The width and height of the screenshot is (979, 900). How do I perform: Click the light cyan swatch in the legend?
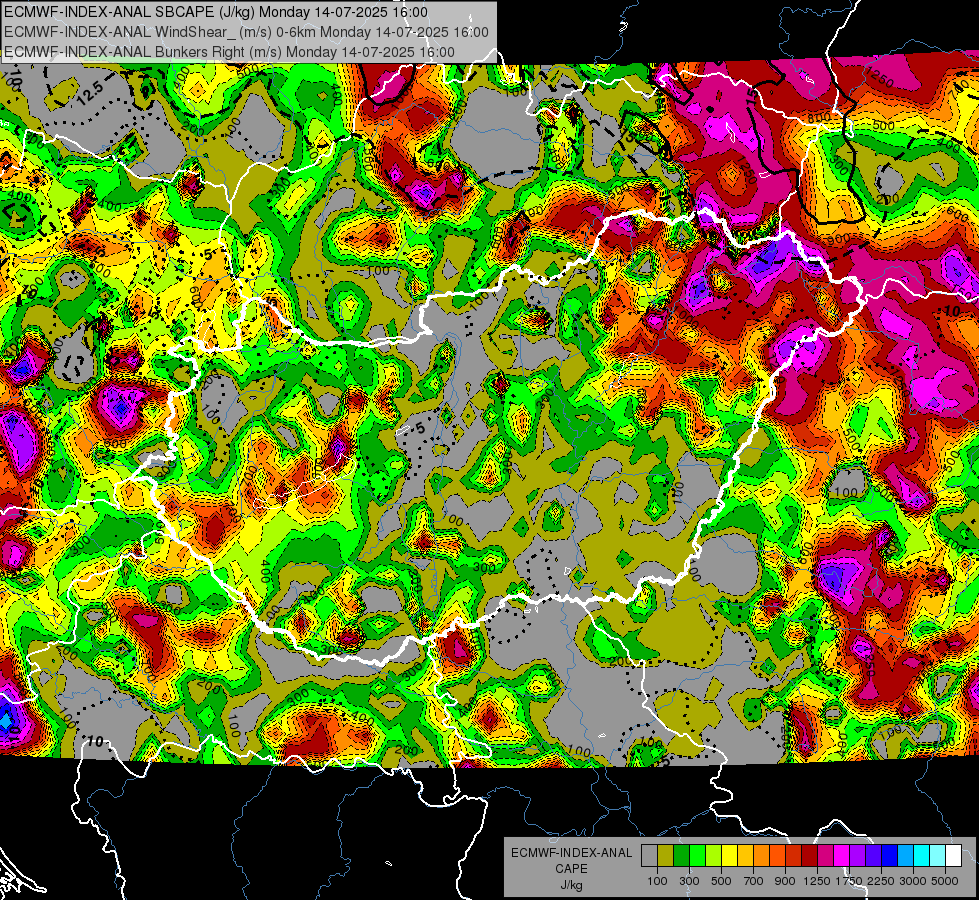point(938,856)
